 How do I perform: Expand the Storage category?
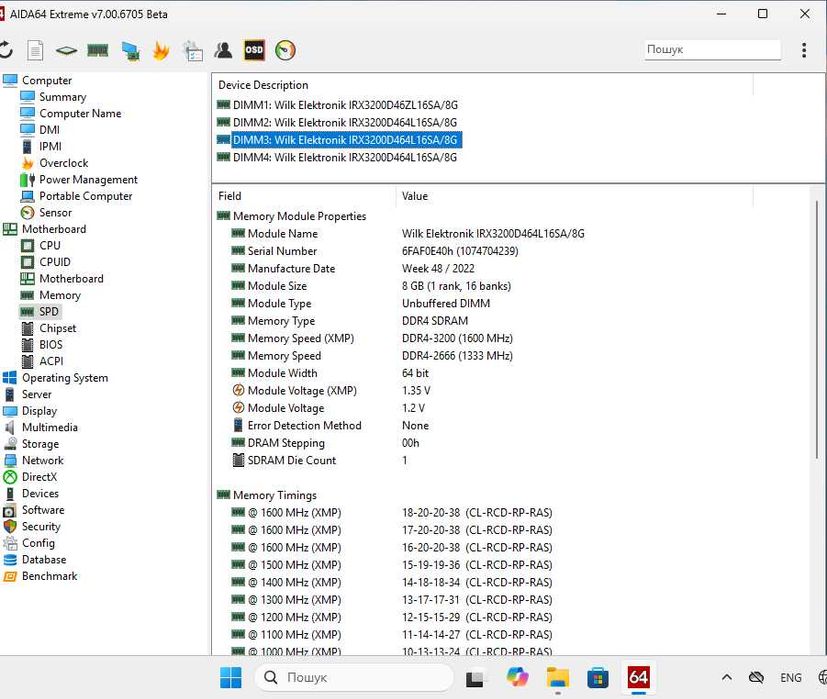[40, 444]
